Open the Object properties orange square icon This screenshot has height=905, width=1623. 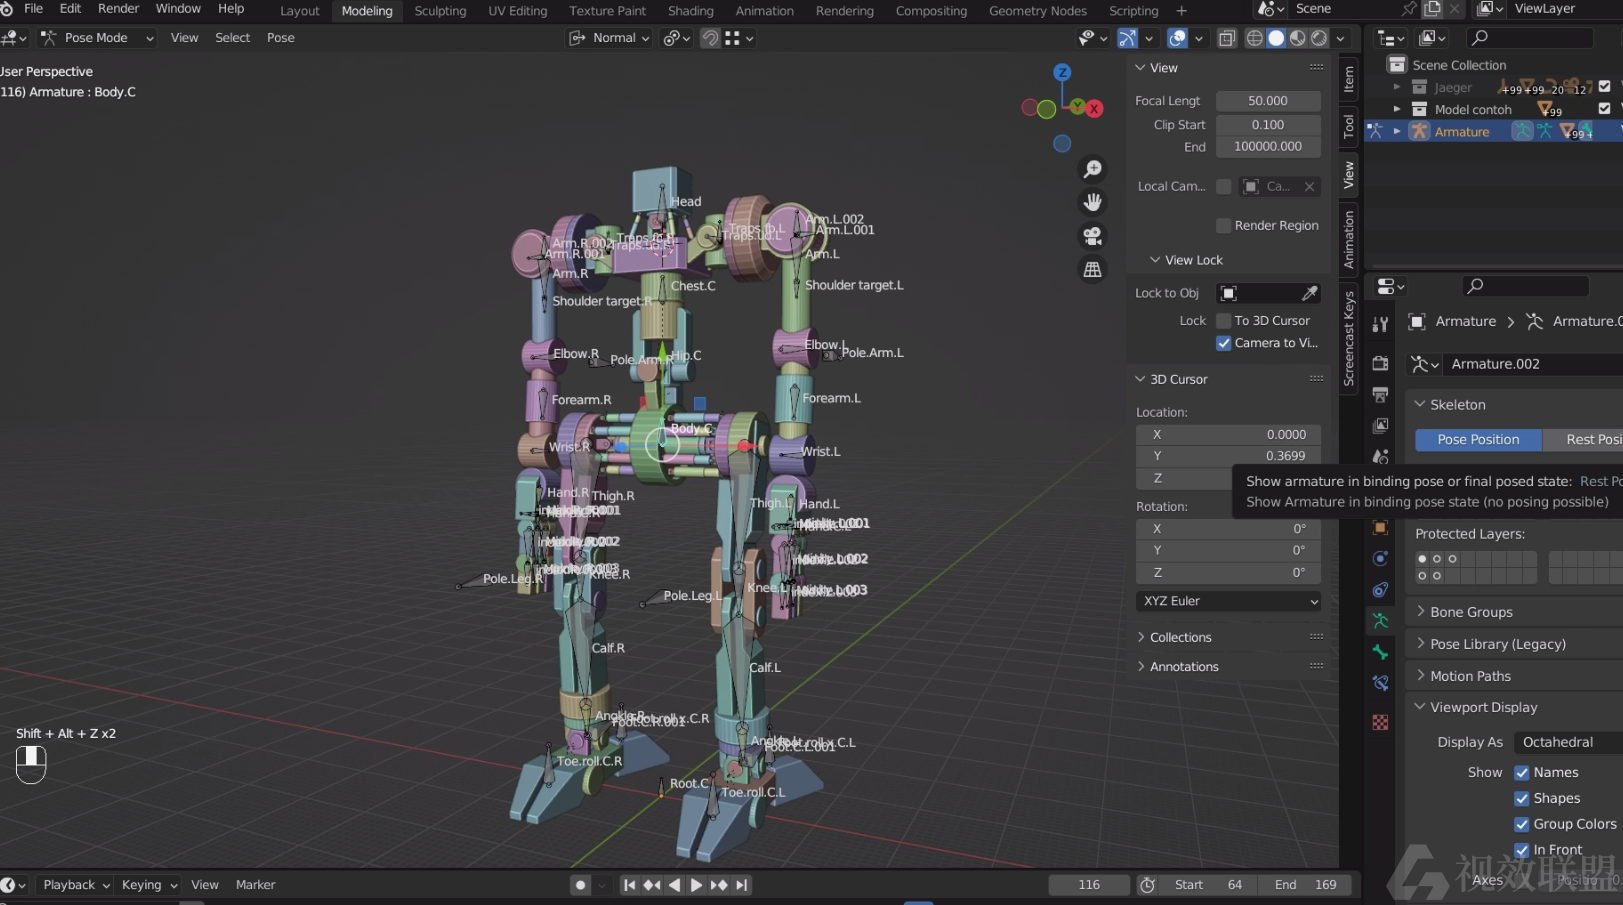[1380, 527]
